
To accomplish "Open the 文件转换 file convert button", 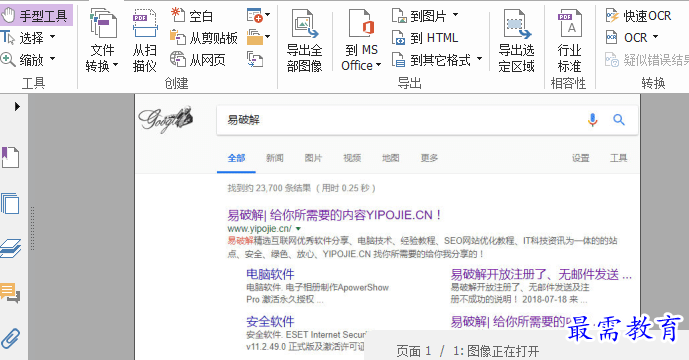I will tap(102, 40).
